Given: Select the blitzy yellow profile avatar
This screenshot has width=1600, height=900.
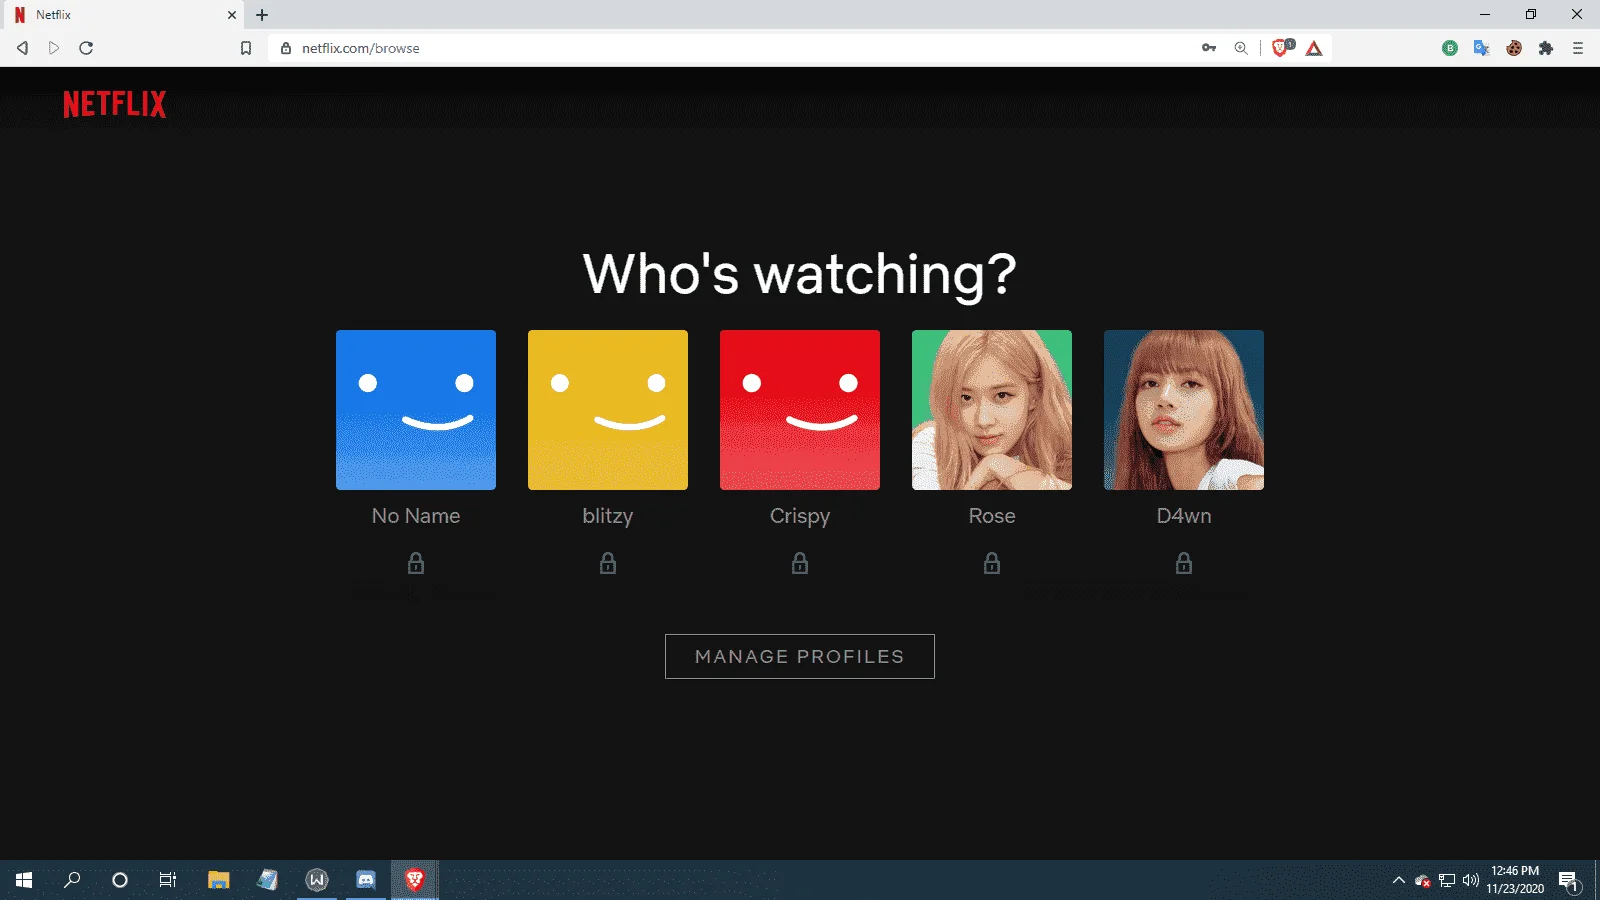Looking at the screenshot, I should [x=608, y=410].
